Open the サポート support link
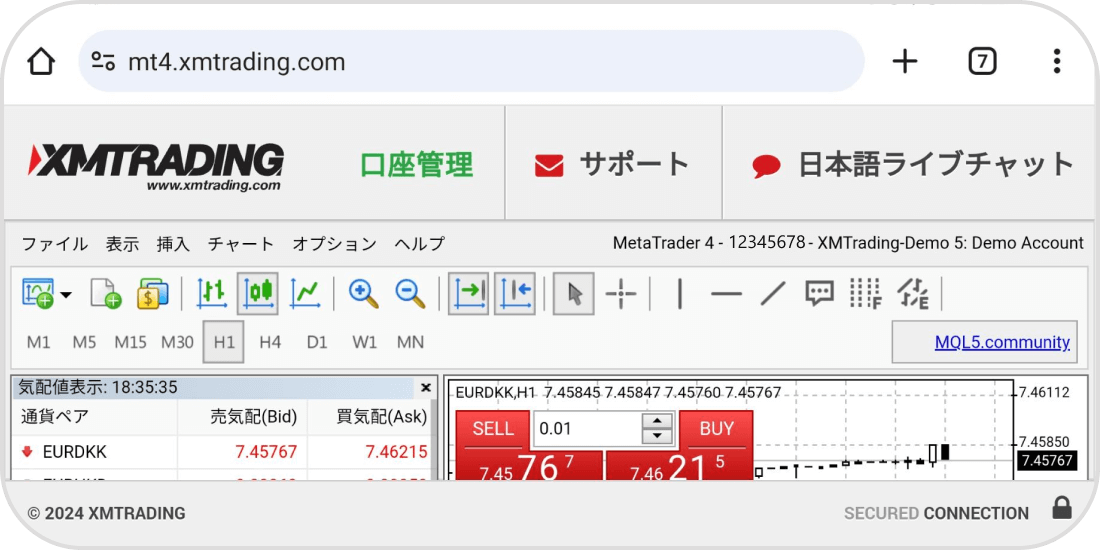1100x550 pixels. pos(612,165)
